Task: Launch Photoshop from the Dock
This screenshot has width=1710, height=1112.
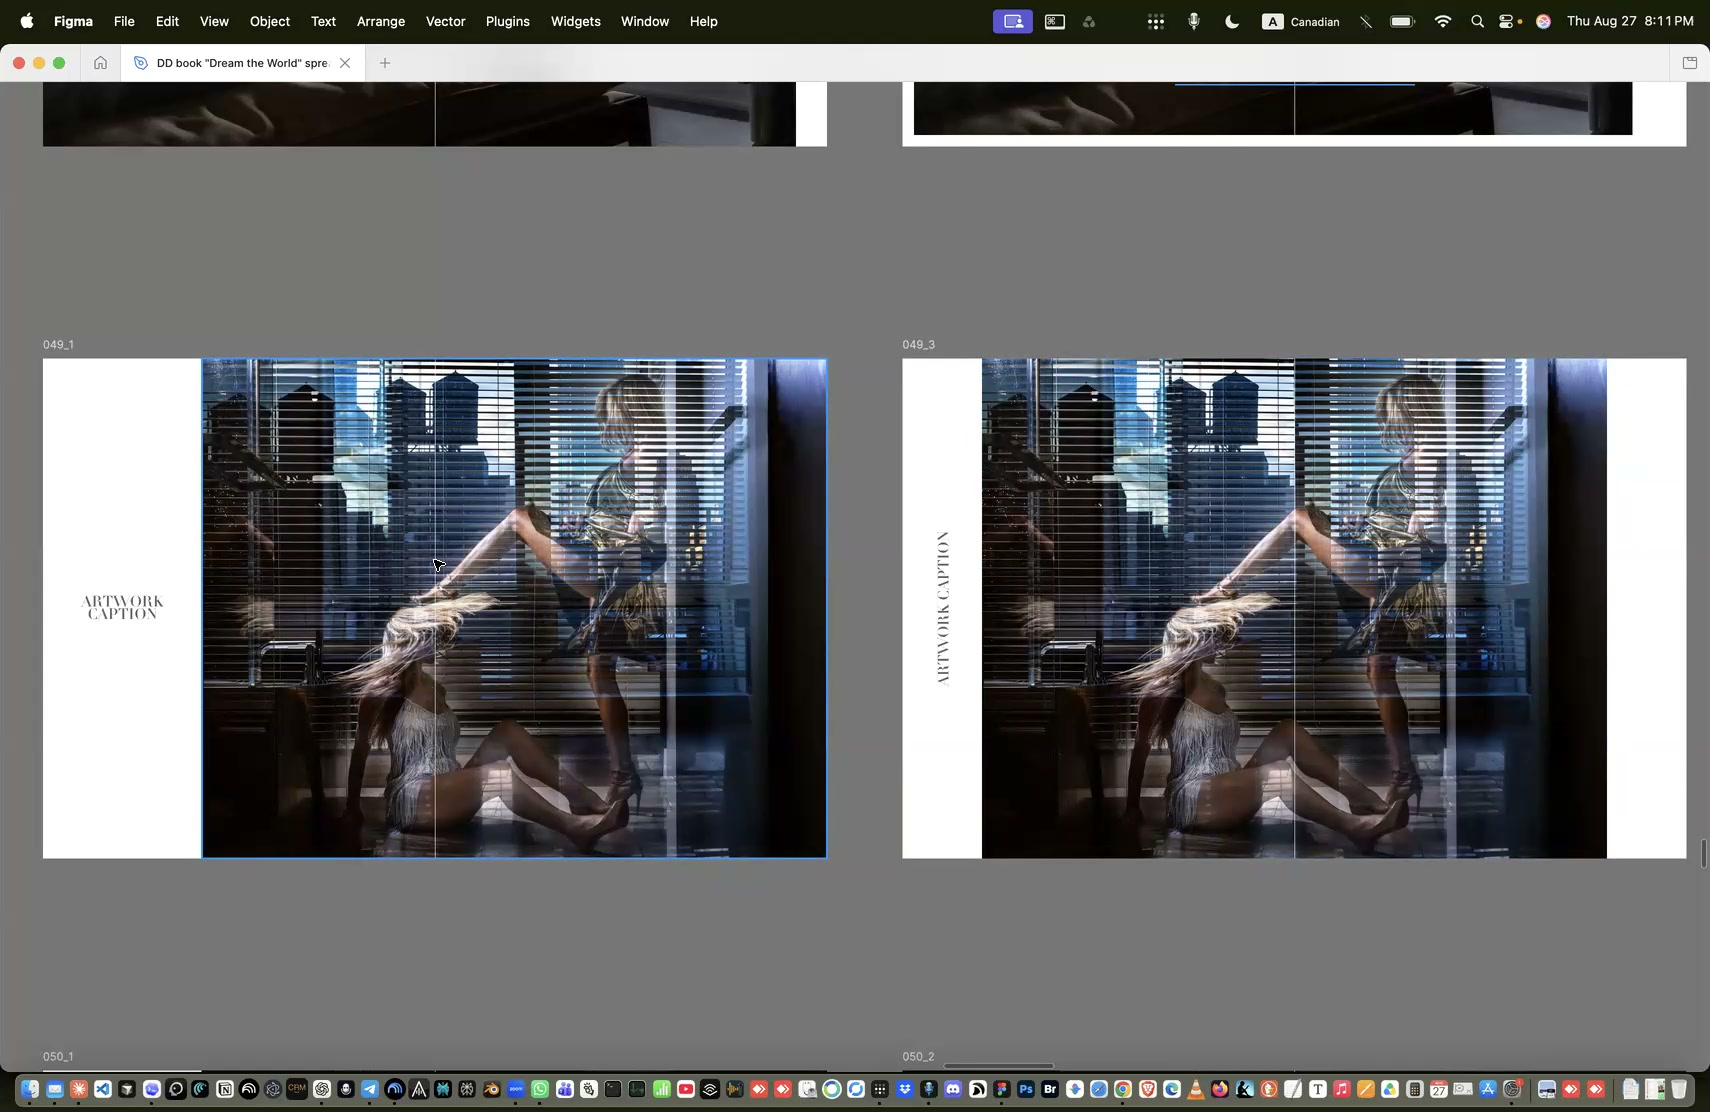Action: pos(1025,1089)
